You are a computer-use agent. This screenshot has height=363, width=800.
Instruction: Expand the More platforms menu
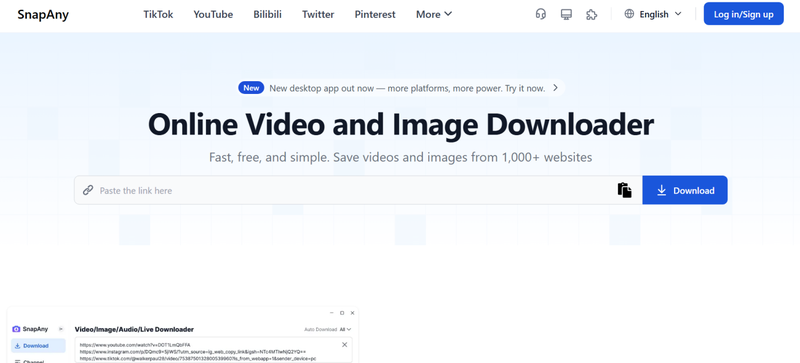434,14
